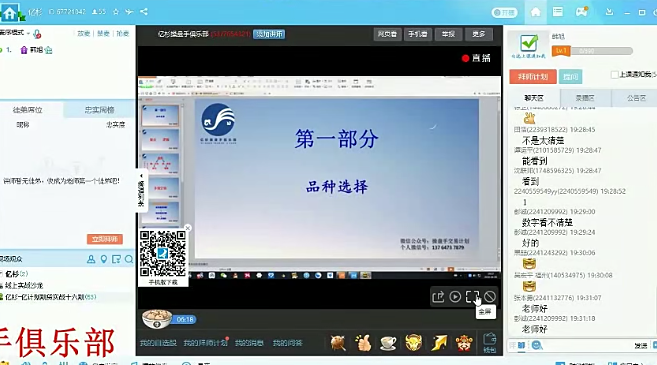Search audience with the magnifier icon

(129, 259)
